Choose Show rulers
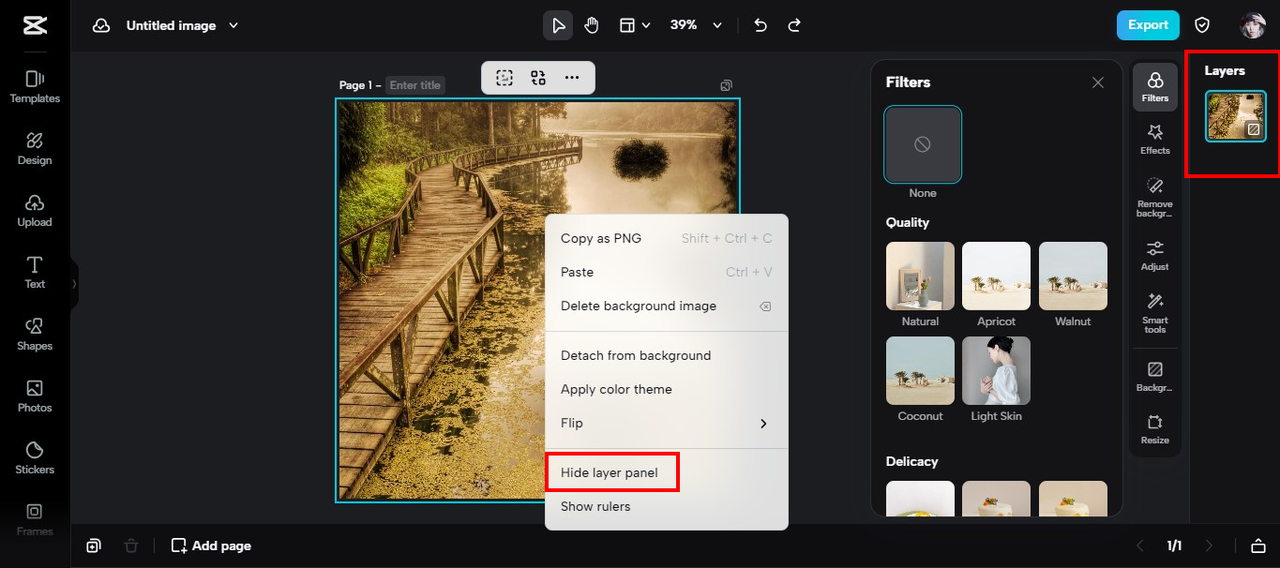 click(x=666, y=506)
